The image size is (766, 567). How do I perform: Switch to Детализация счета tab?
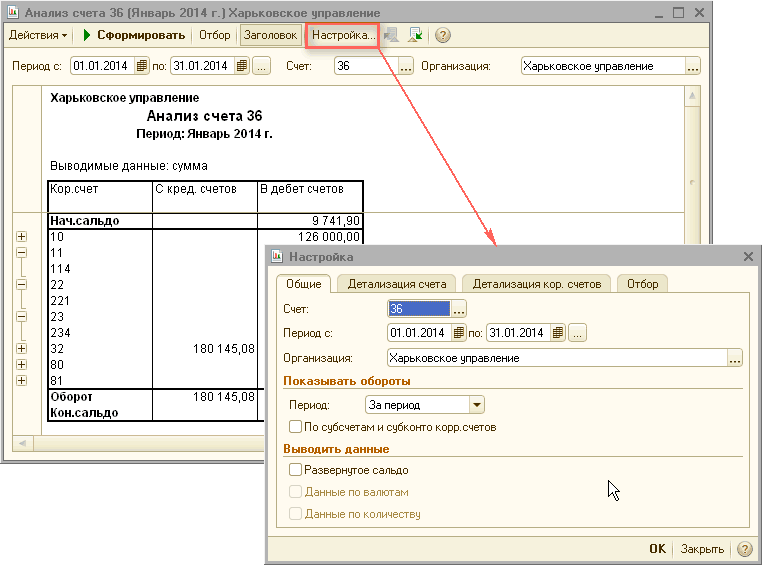397,284
